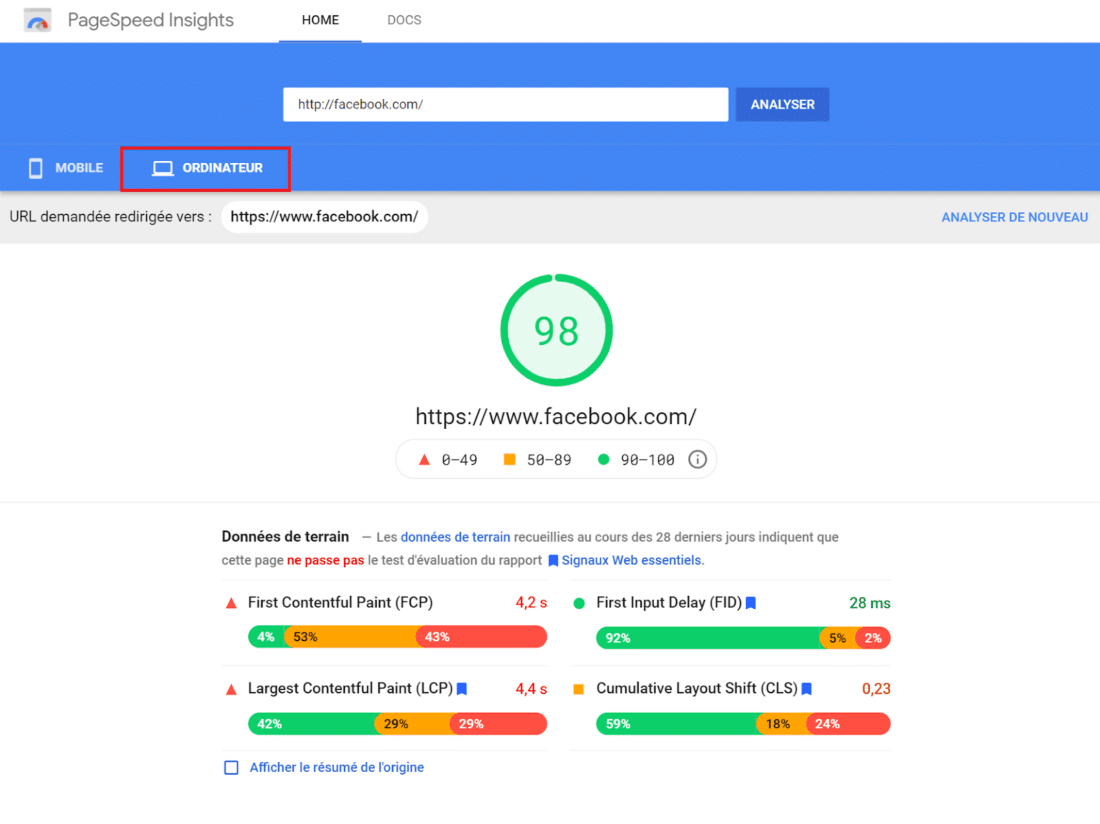Screen dimensions: 1100x824
Task: Click the Cumulative Layout Shift (CLS) label
Action: click(x=697, y=689)
